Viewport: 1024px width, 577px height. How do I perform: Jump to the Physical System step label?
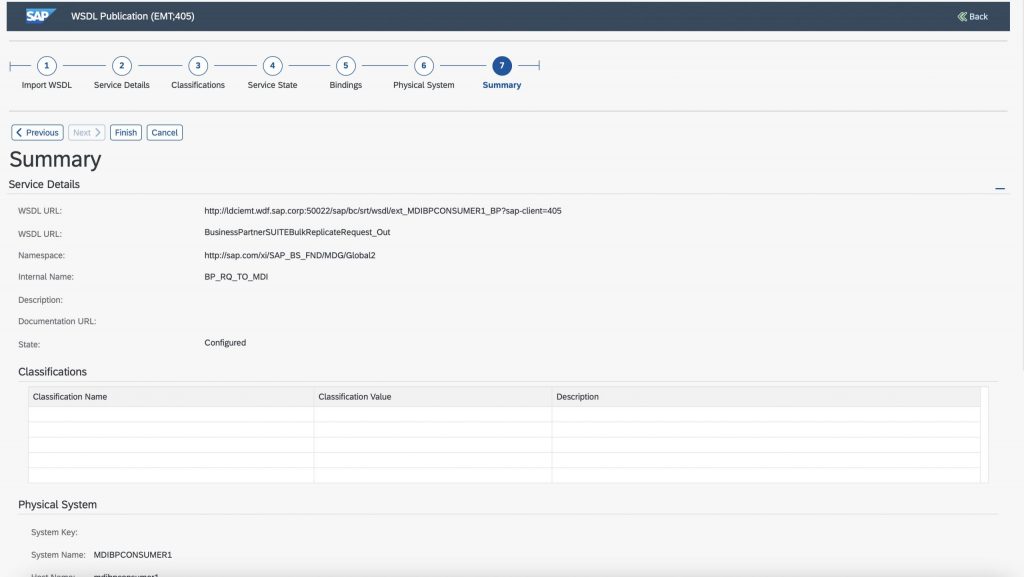pyautogui.click(x=424, y=85)
